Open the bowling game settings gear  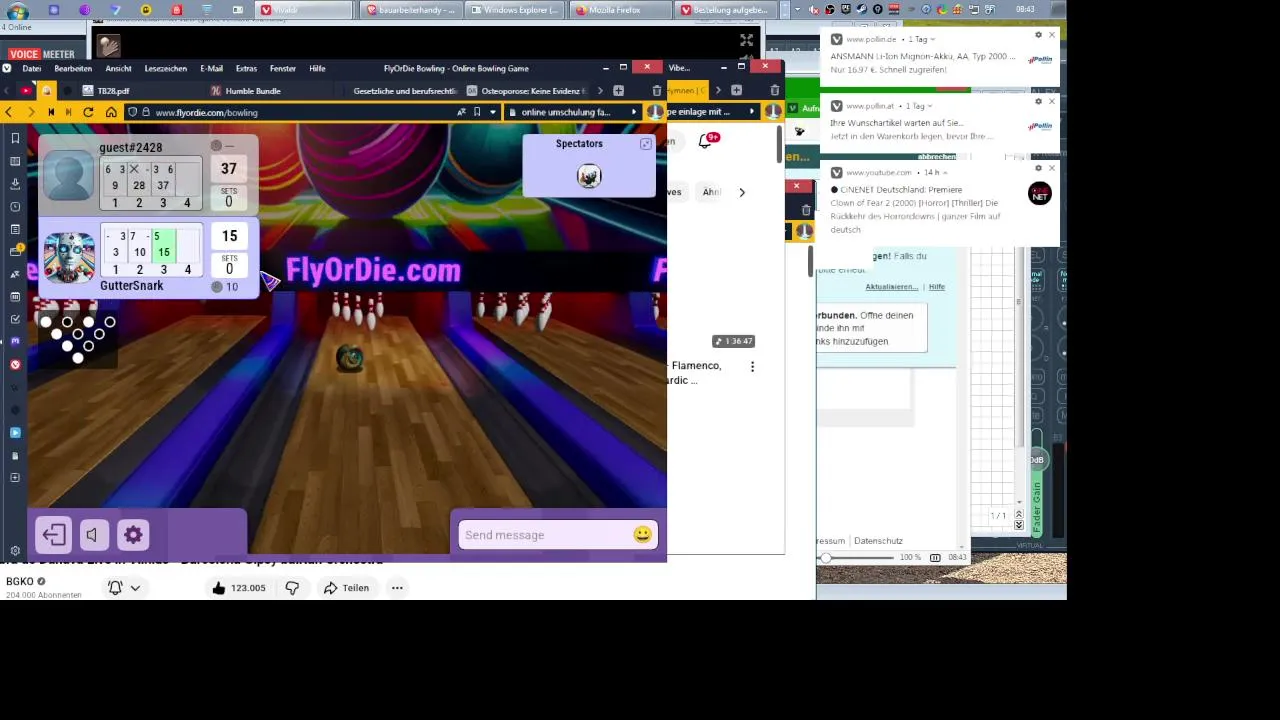[x=133, y=535]
